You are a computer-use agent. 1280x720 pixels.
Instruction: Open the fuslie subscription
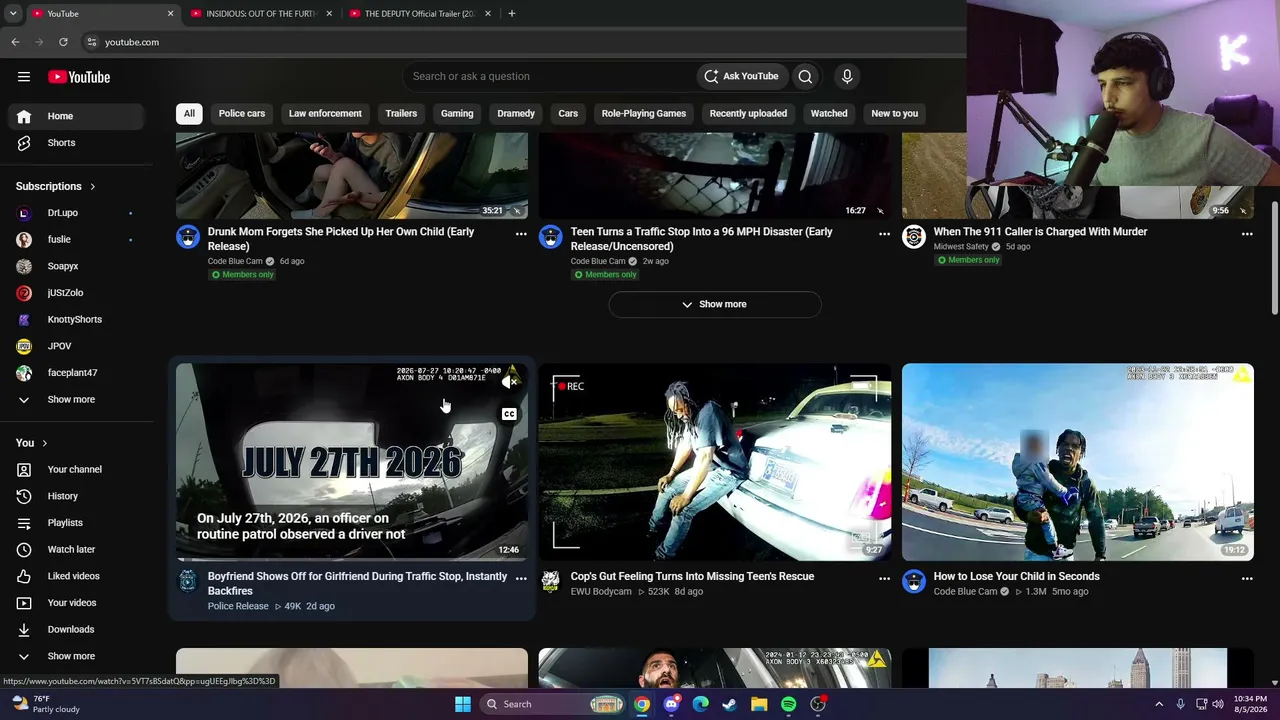coord(77,239)
